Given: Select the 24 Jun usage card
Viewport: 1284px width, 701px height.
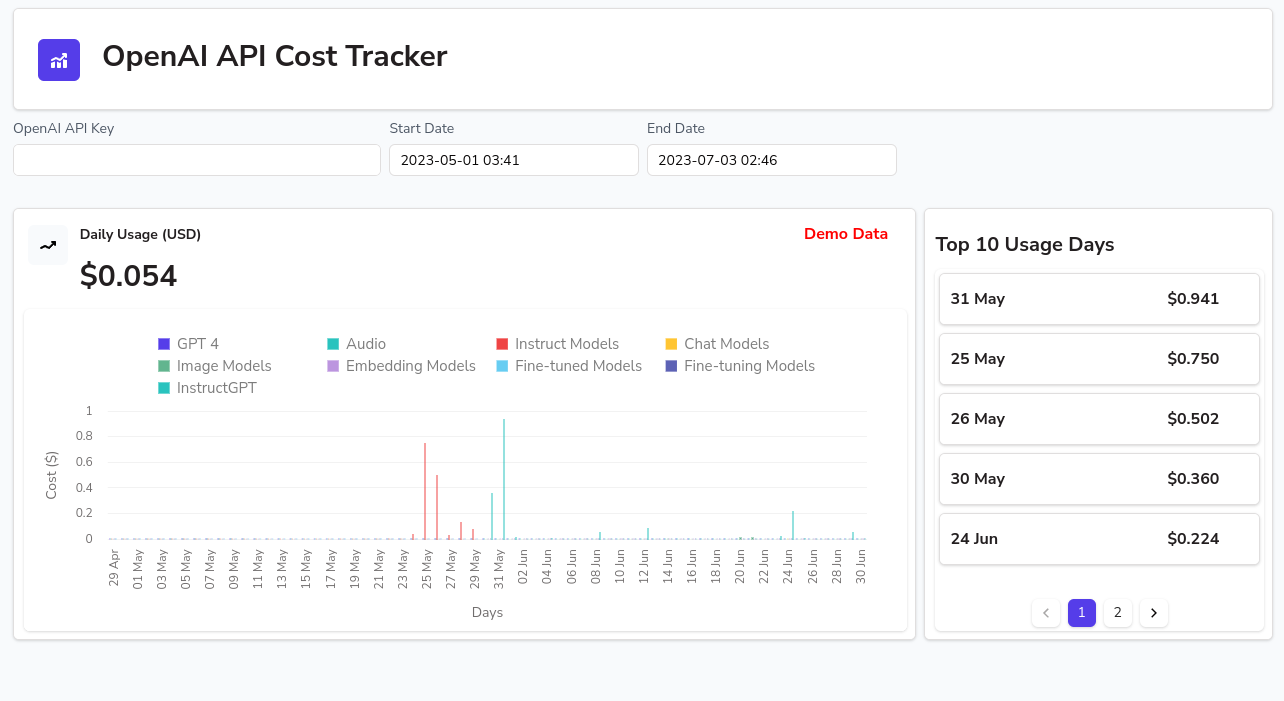Looking at the screenshot, I should (x=1098, y=539).
